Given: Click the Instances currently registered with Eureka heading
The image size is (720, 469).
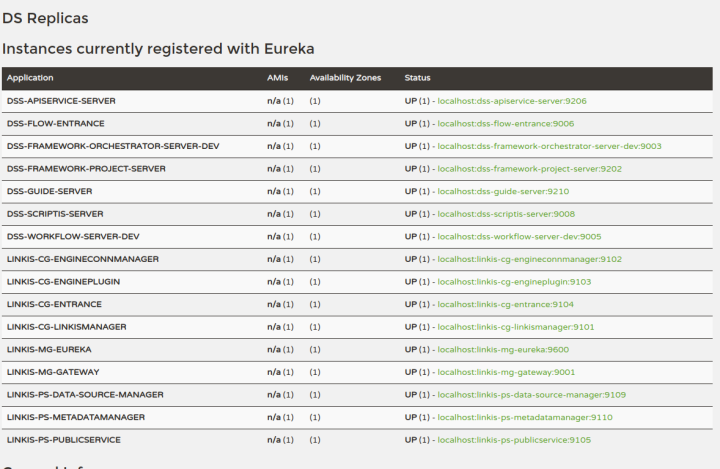Looking at the screenshot, I should coord(158,49).
